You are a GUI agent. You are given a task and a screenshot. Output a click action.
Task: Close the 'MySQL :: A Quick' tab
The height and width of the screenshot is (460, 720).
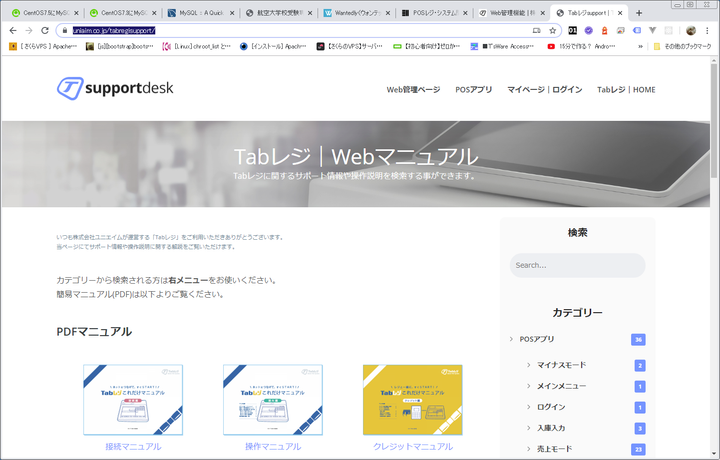coord(232,13)
